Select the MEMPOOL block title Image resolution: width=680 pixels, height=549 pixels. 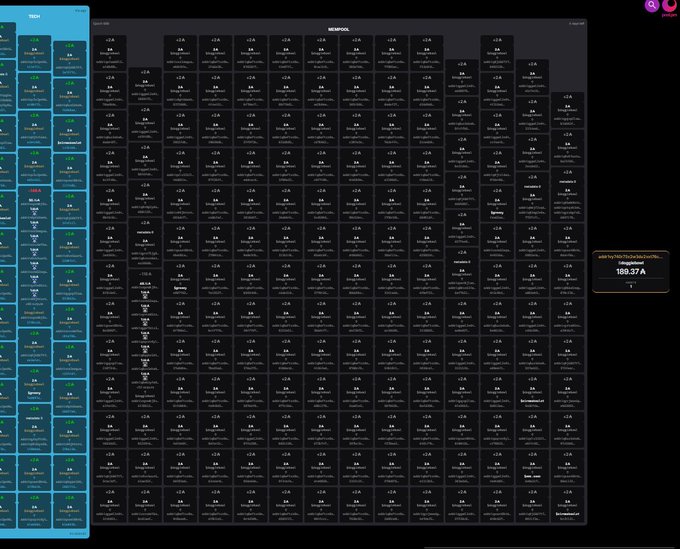click(338, 29)
